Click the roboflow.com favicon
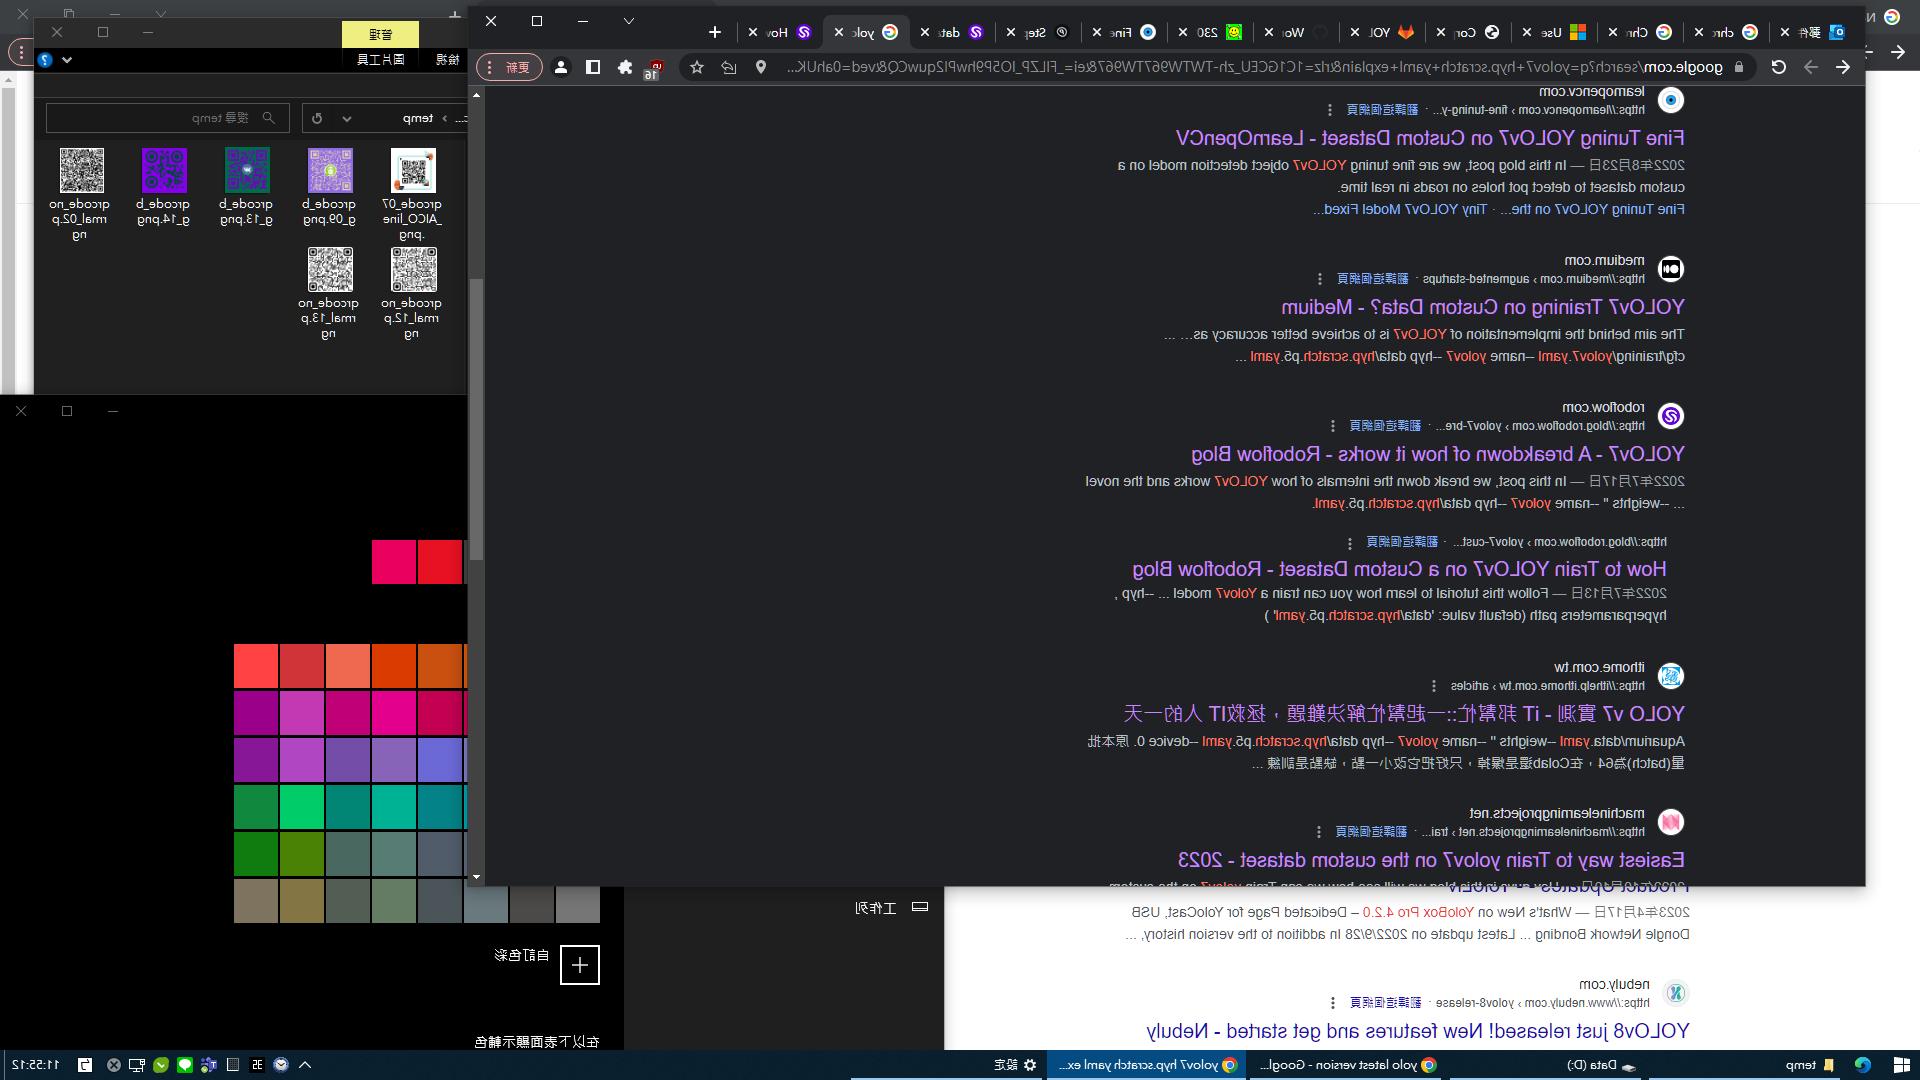The height and width of the screenshot is (1080, 1920). click(1671, 416)
